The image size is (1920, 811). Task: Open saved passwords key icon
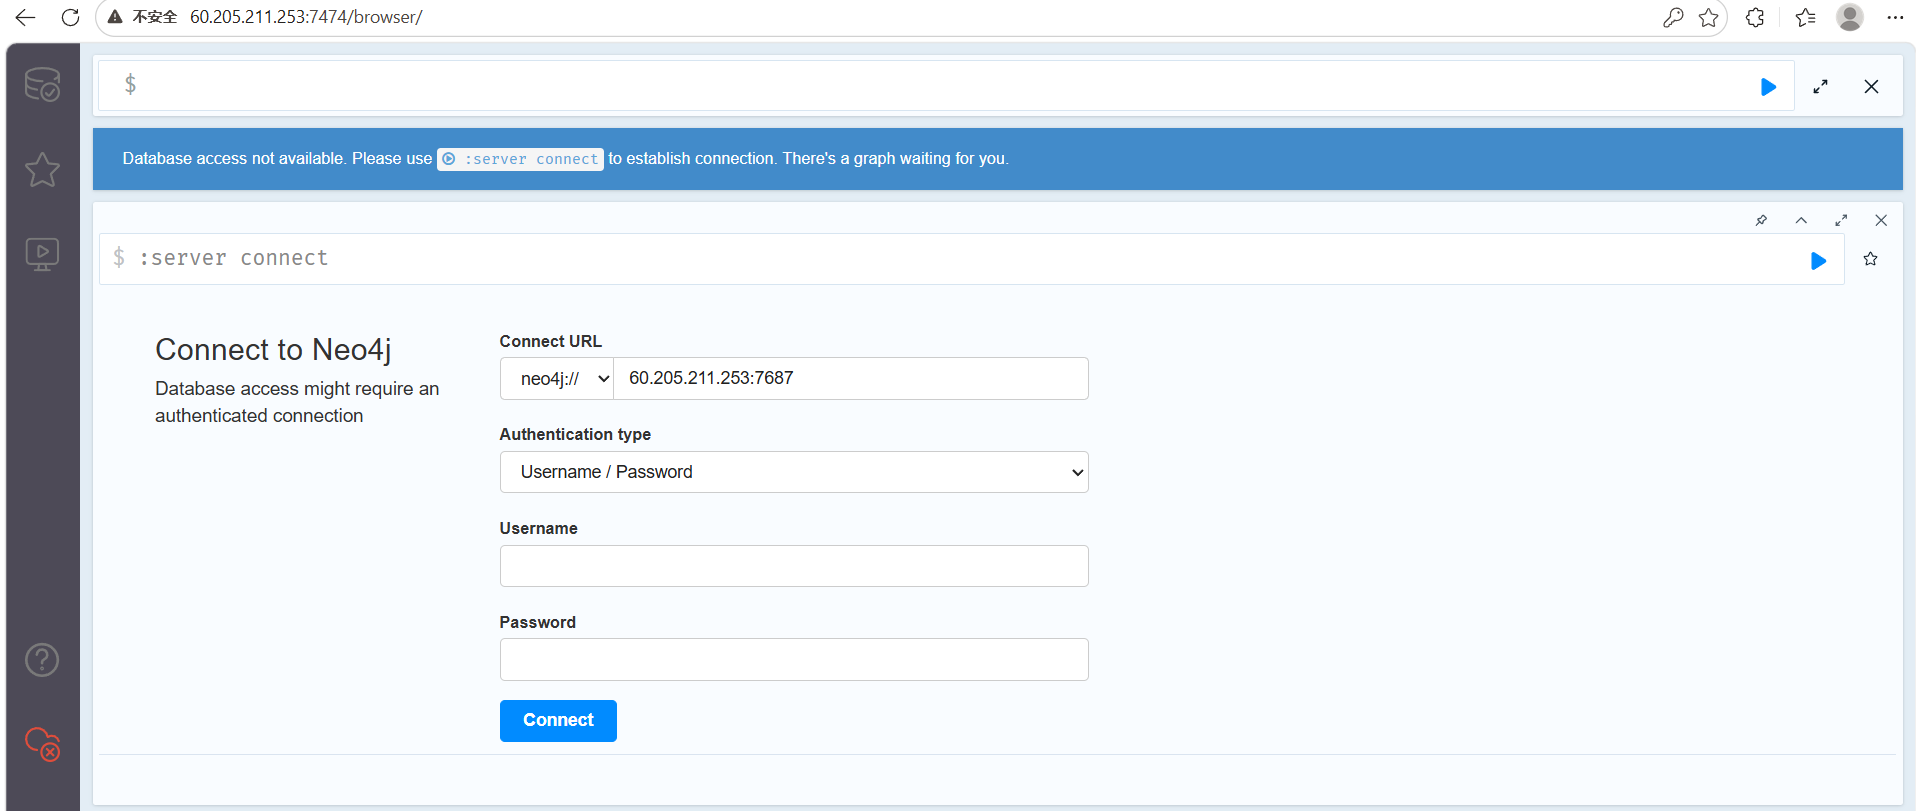click(x=1673, y=17)
